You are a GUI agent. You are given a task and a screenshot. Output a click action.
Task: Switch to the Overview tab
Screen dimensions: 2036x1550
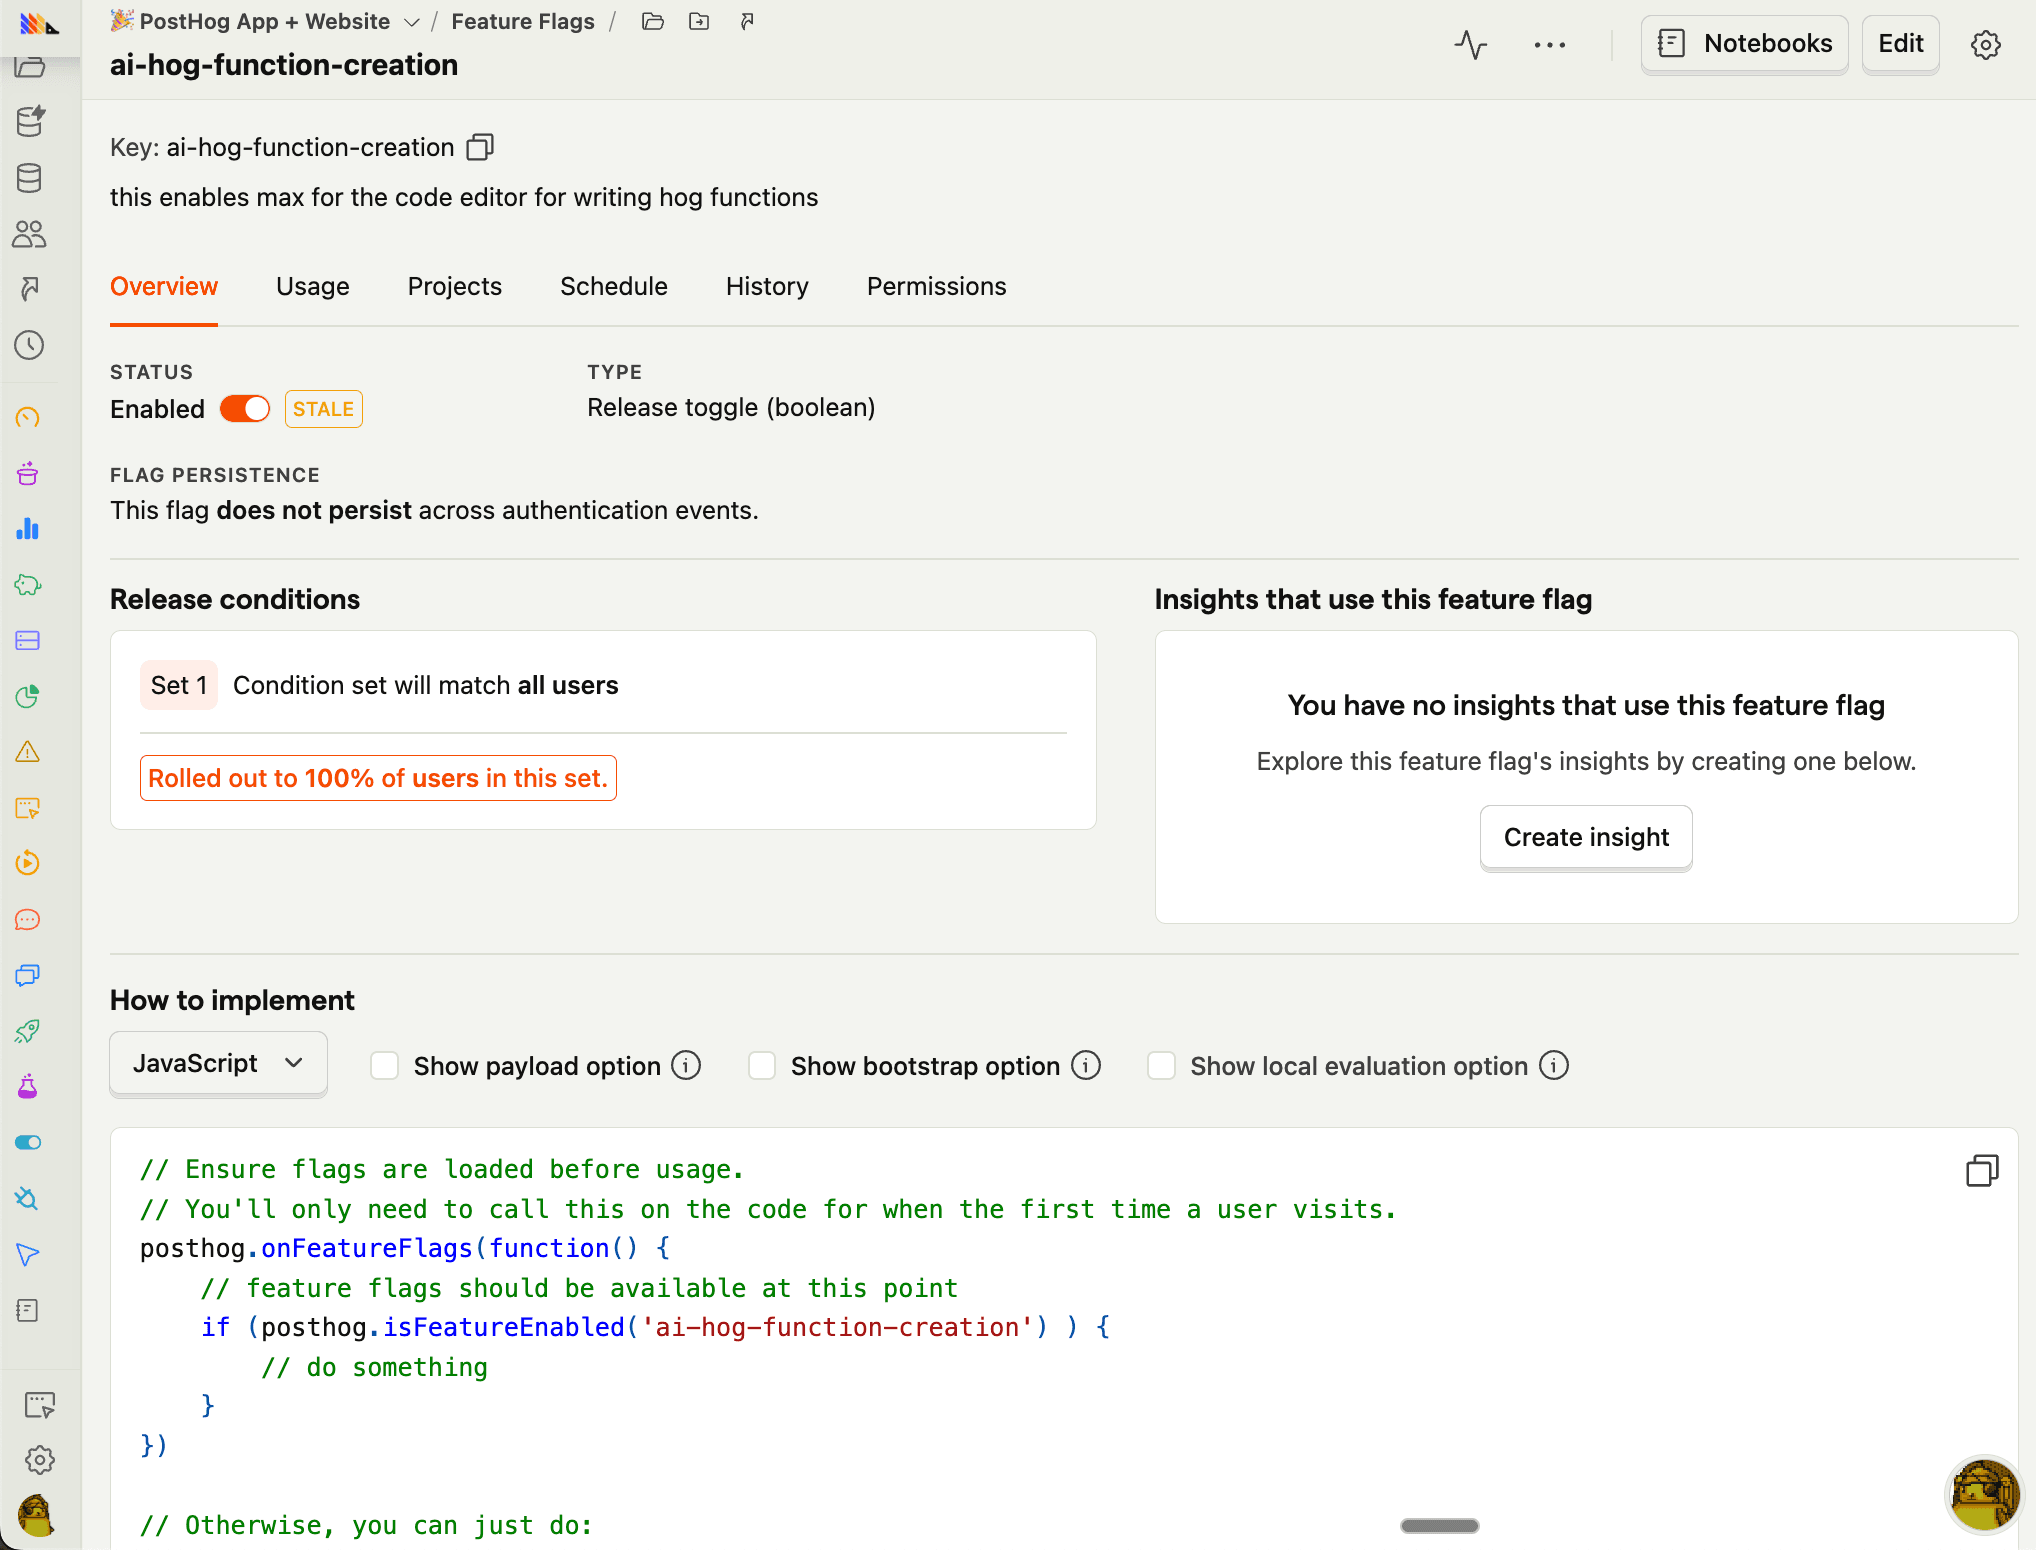coord(164,287)
